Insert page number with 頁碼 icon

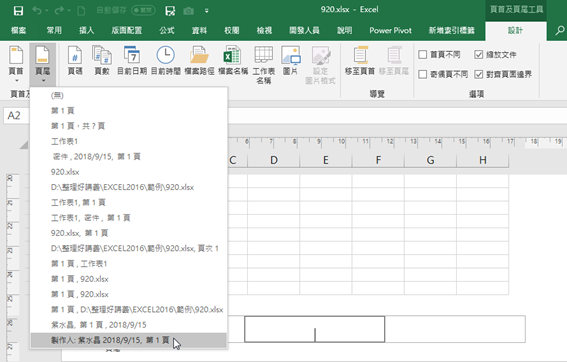click(75, 60)
